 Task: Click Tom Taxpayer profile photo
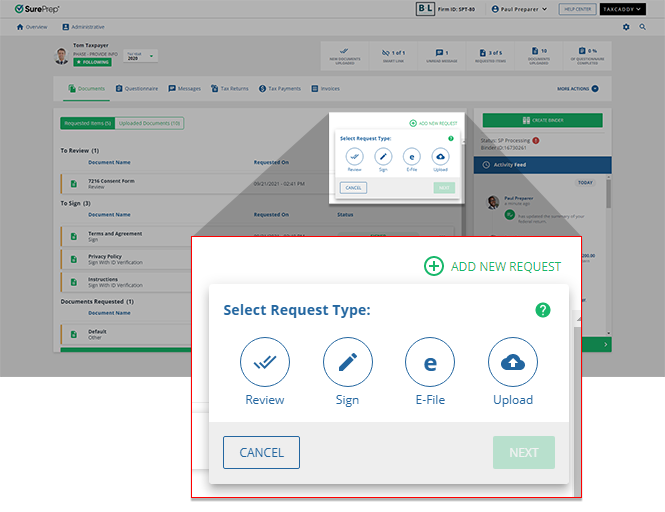pos(61,56)
